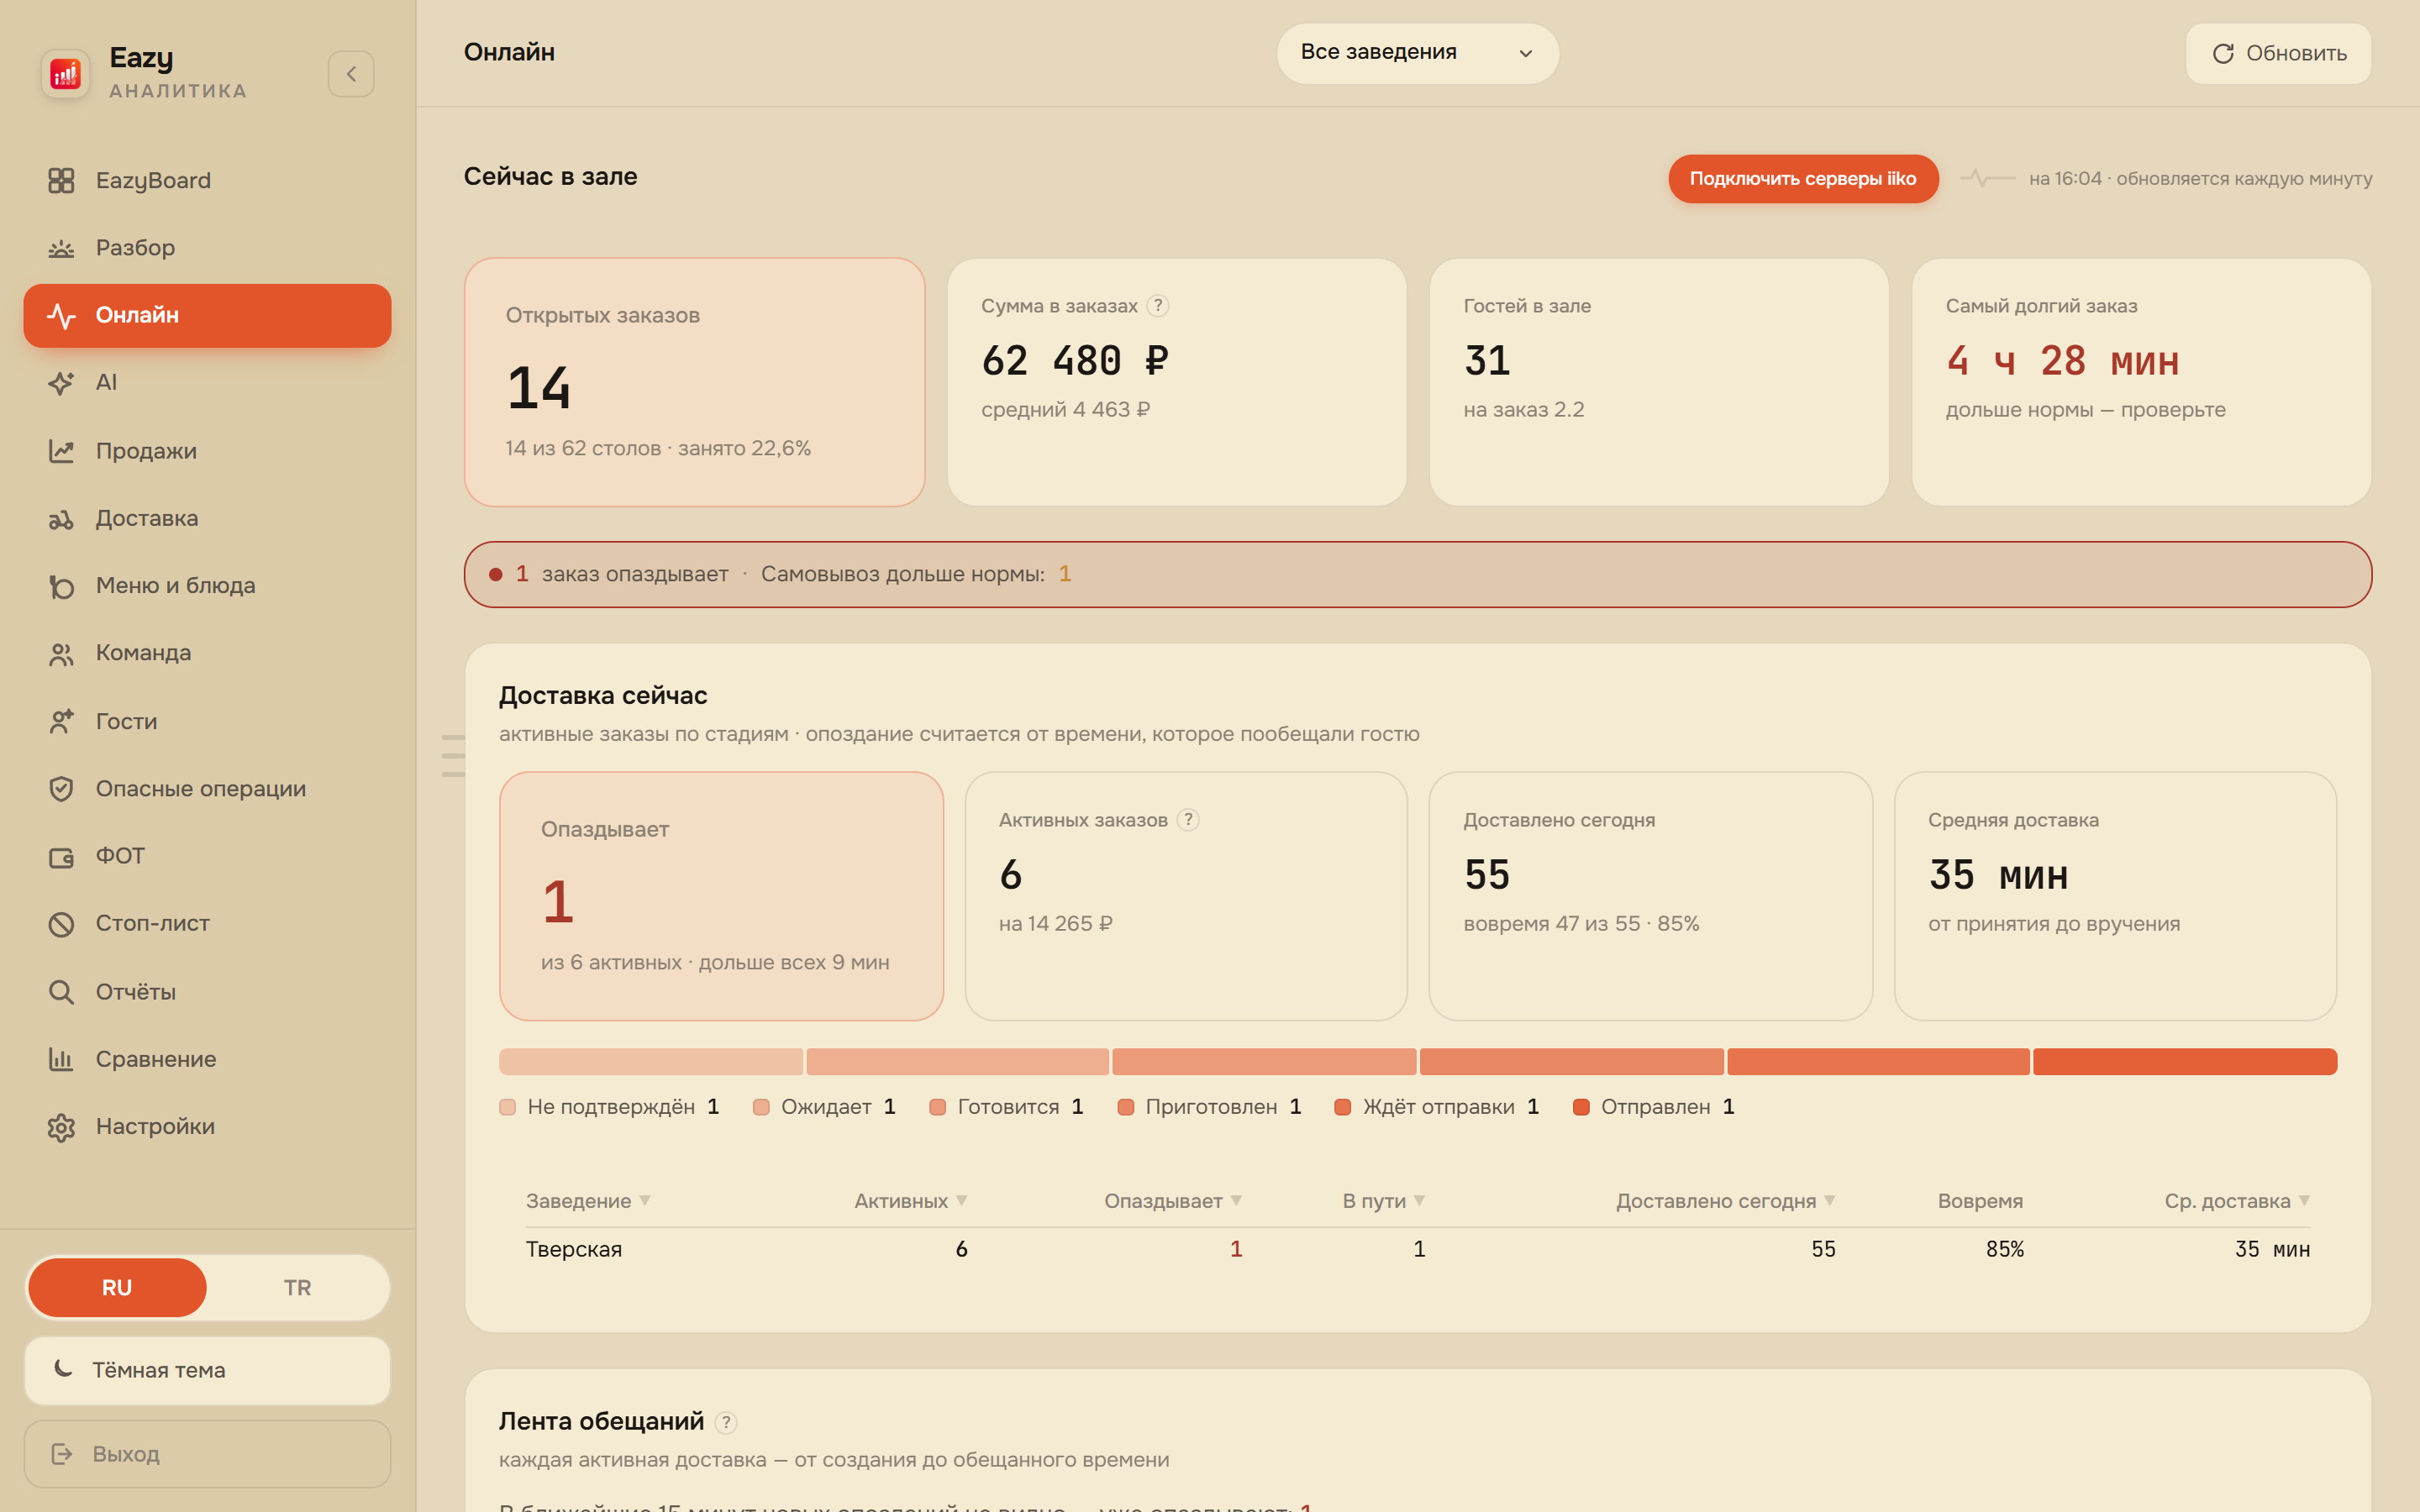Viewport: 2420px width, 1512px height.
Task: Click the Опасные операции shield icon
Action: click(61, 788)
